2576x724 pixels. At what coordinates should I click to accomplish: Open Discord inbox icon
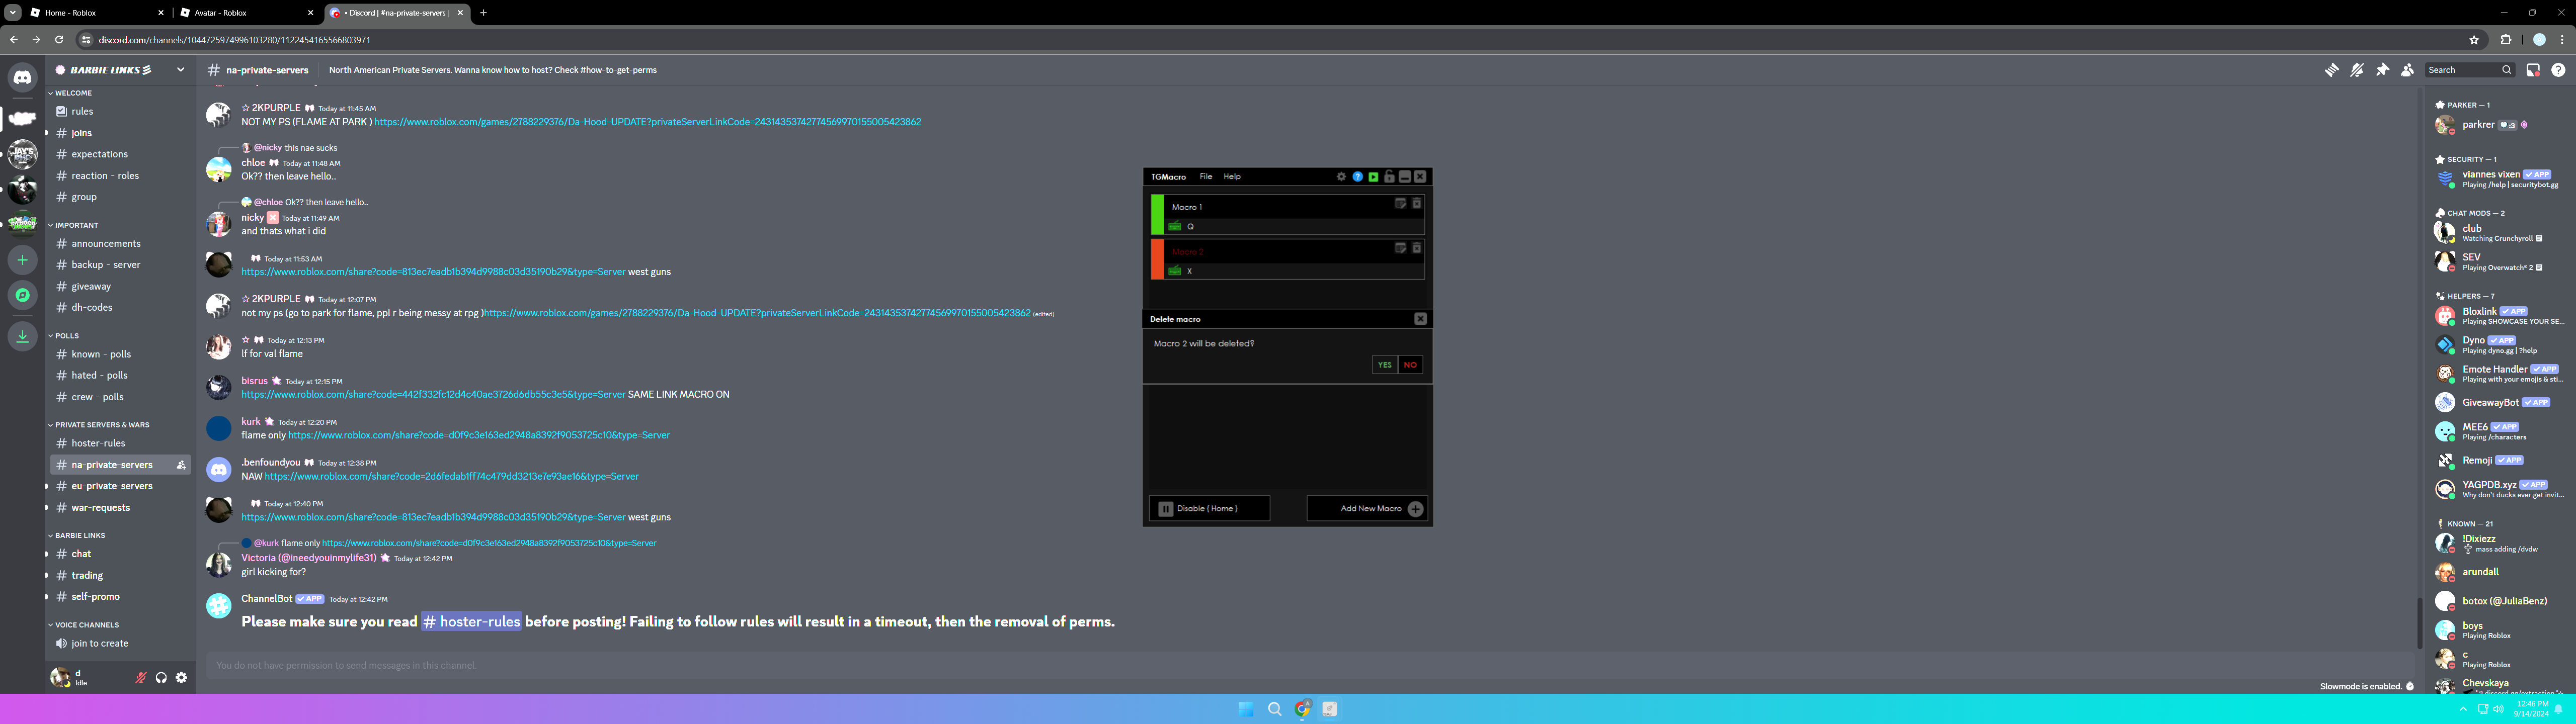(x=2533, y=70)
